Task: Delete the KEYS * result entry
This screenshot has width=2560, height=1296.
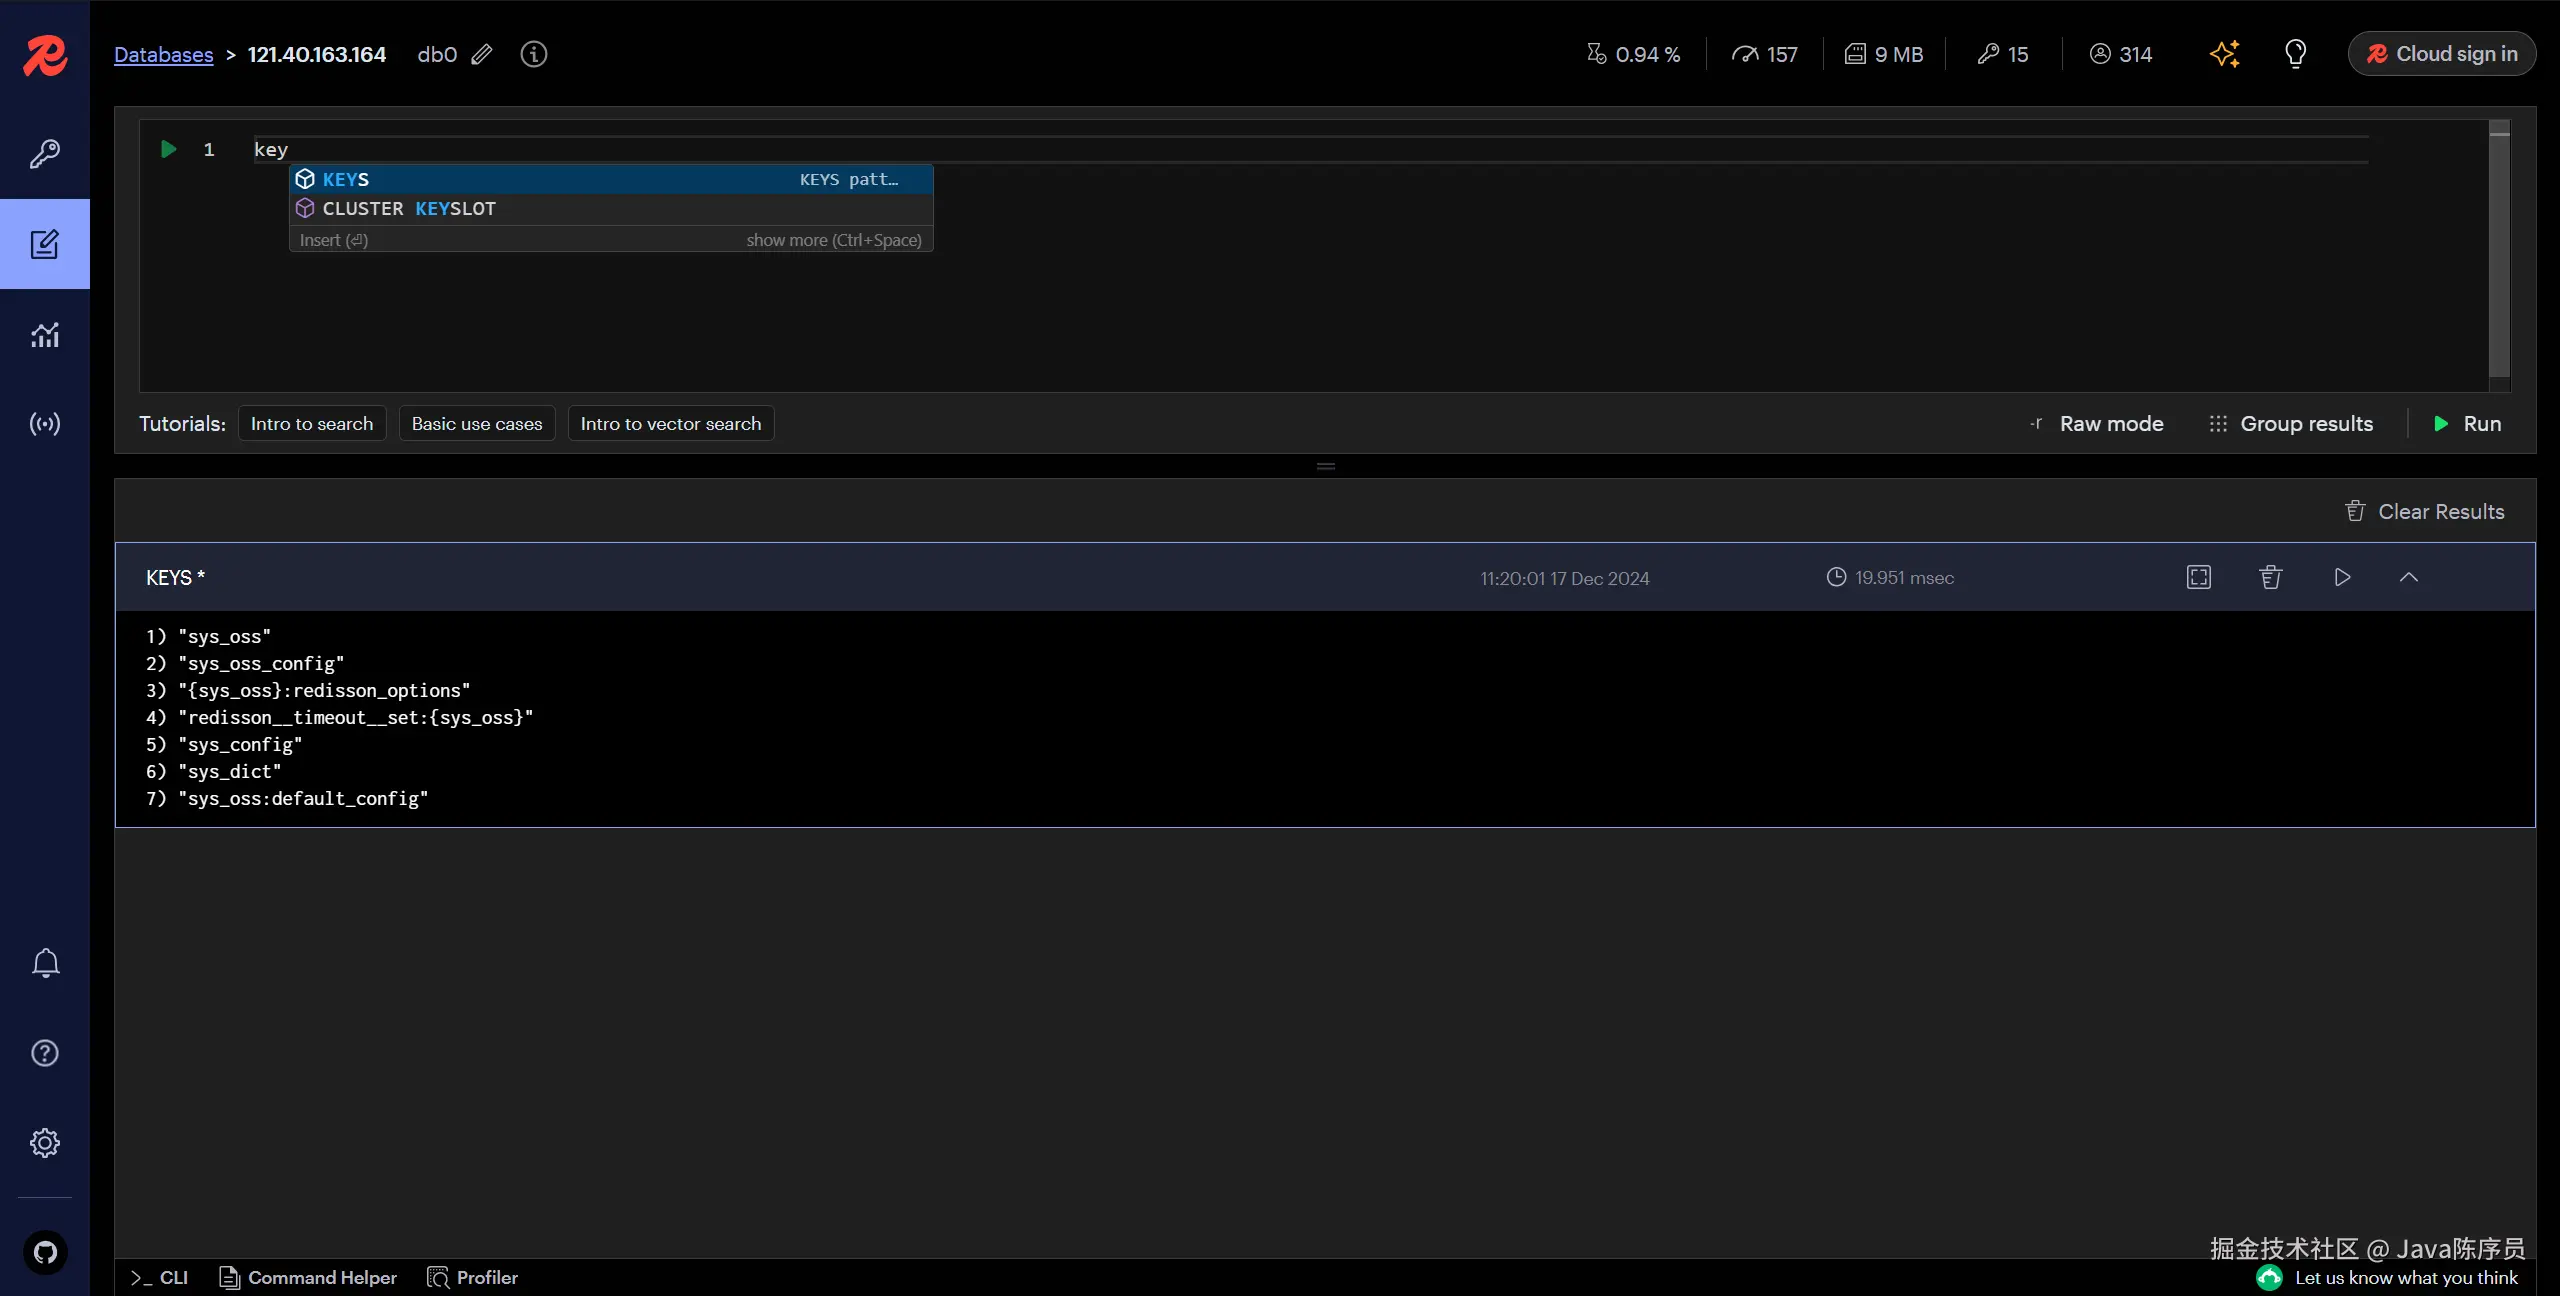Action: tap(2270, 577)
